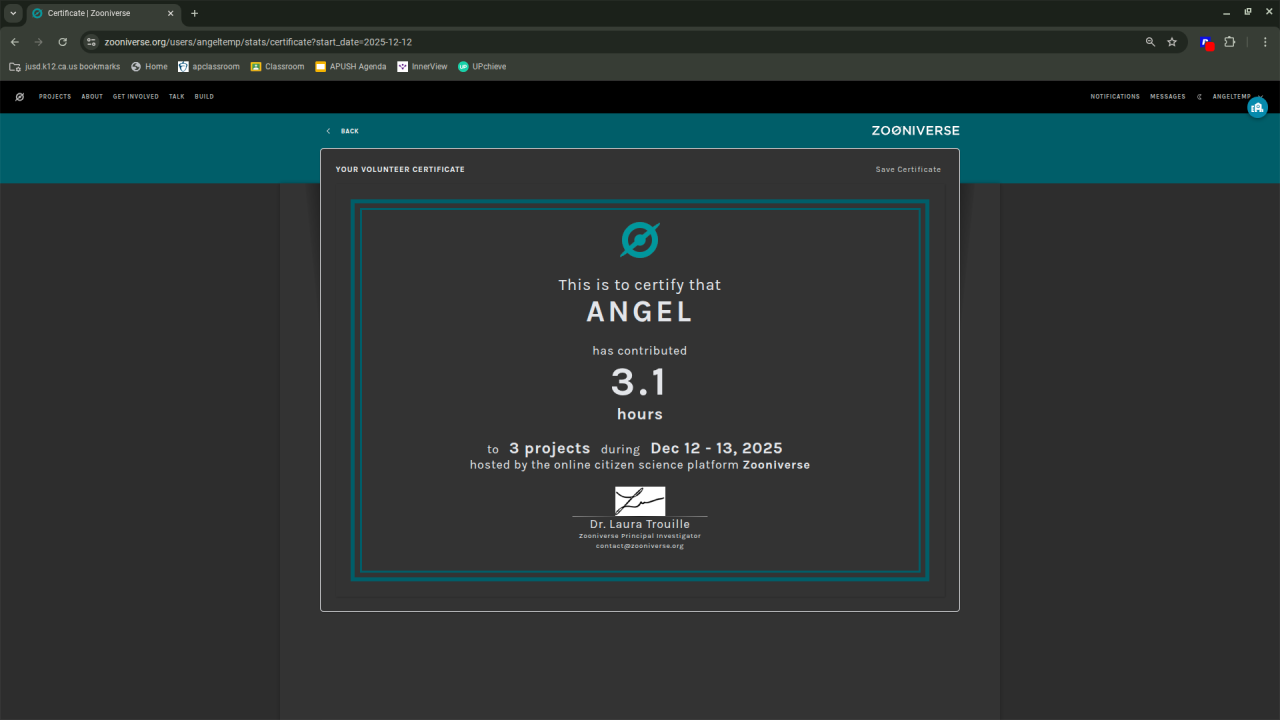
Task: Click the browser forward arrow
Action: point(38,42)
